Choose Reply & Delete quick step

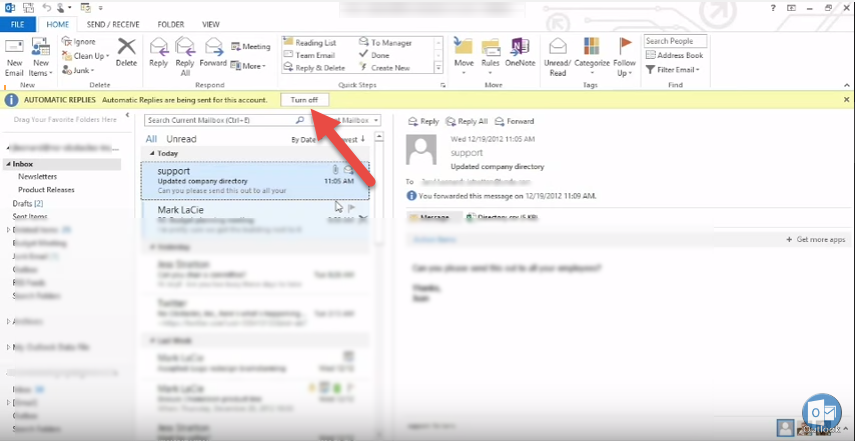click(x=315, y=68)
